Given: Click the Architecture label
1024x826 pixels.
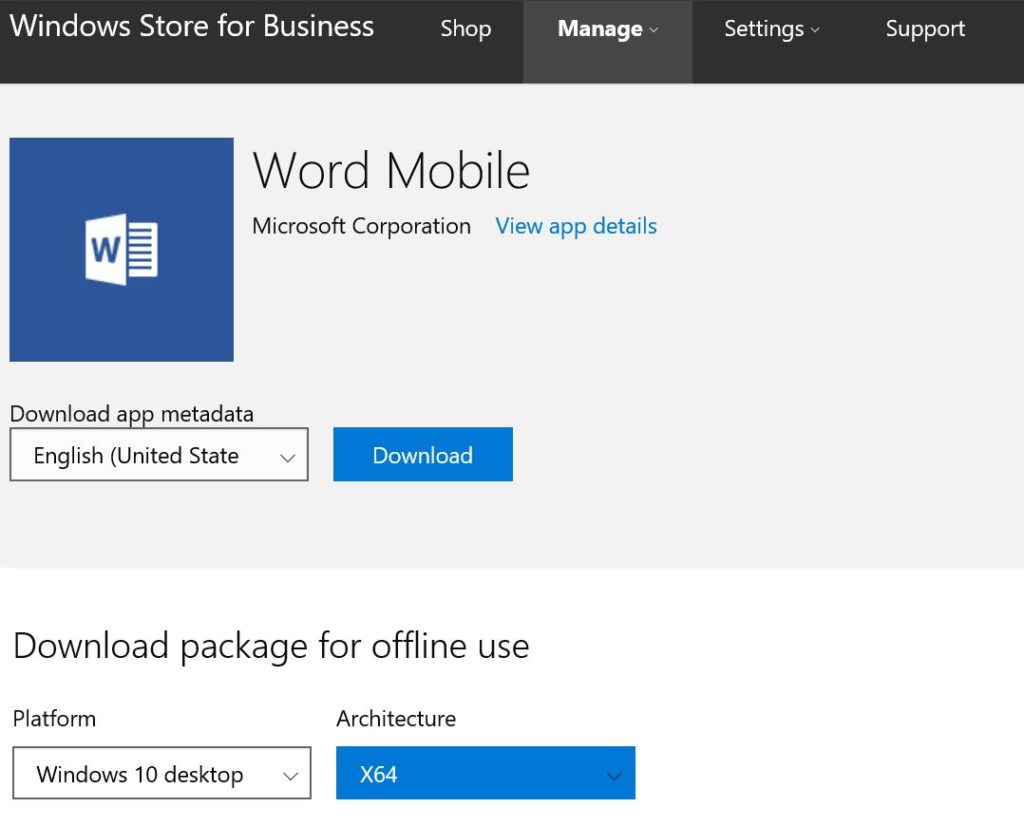Looking at the screenshot, I should pyautogui.click(x=396, y=718).
